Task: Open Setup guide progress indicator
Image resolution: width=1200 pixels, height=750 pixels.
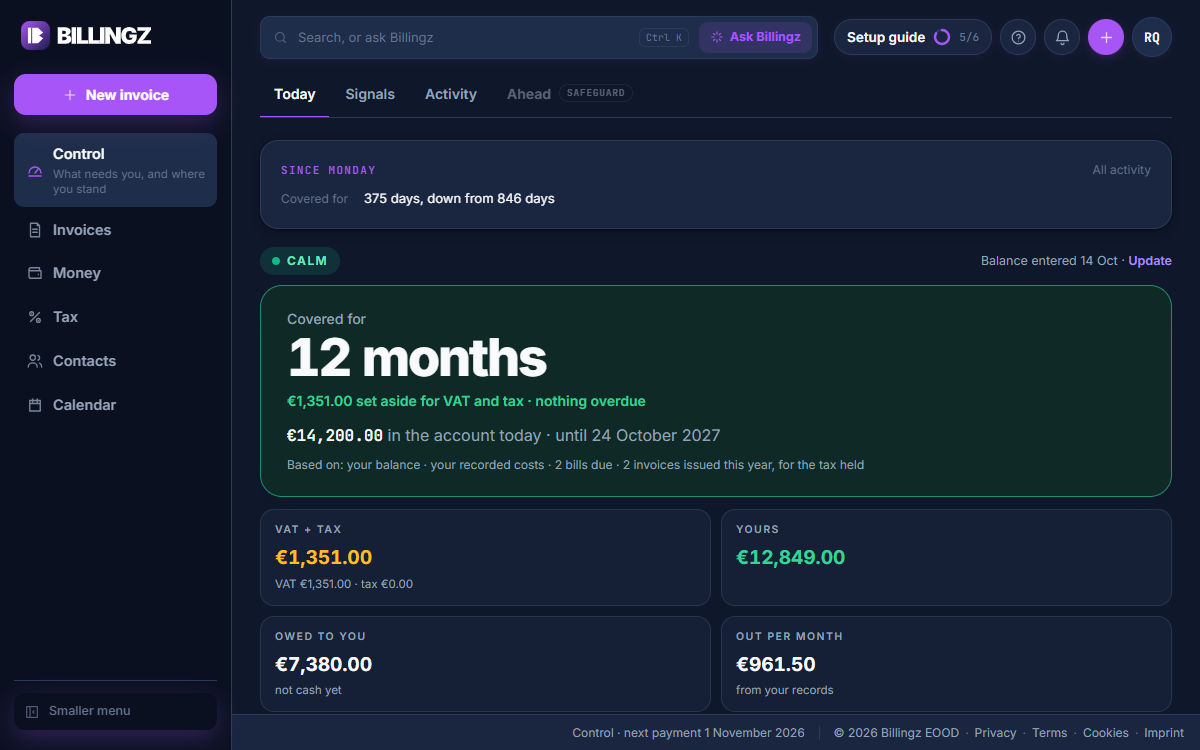Action: pos(913,37)
